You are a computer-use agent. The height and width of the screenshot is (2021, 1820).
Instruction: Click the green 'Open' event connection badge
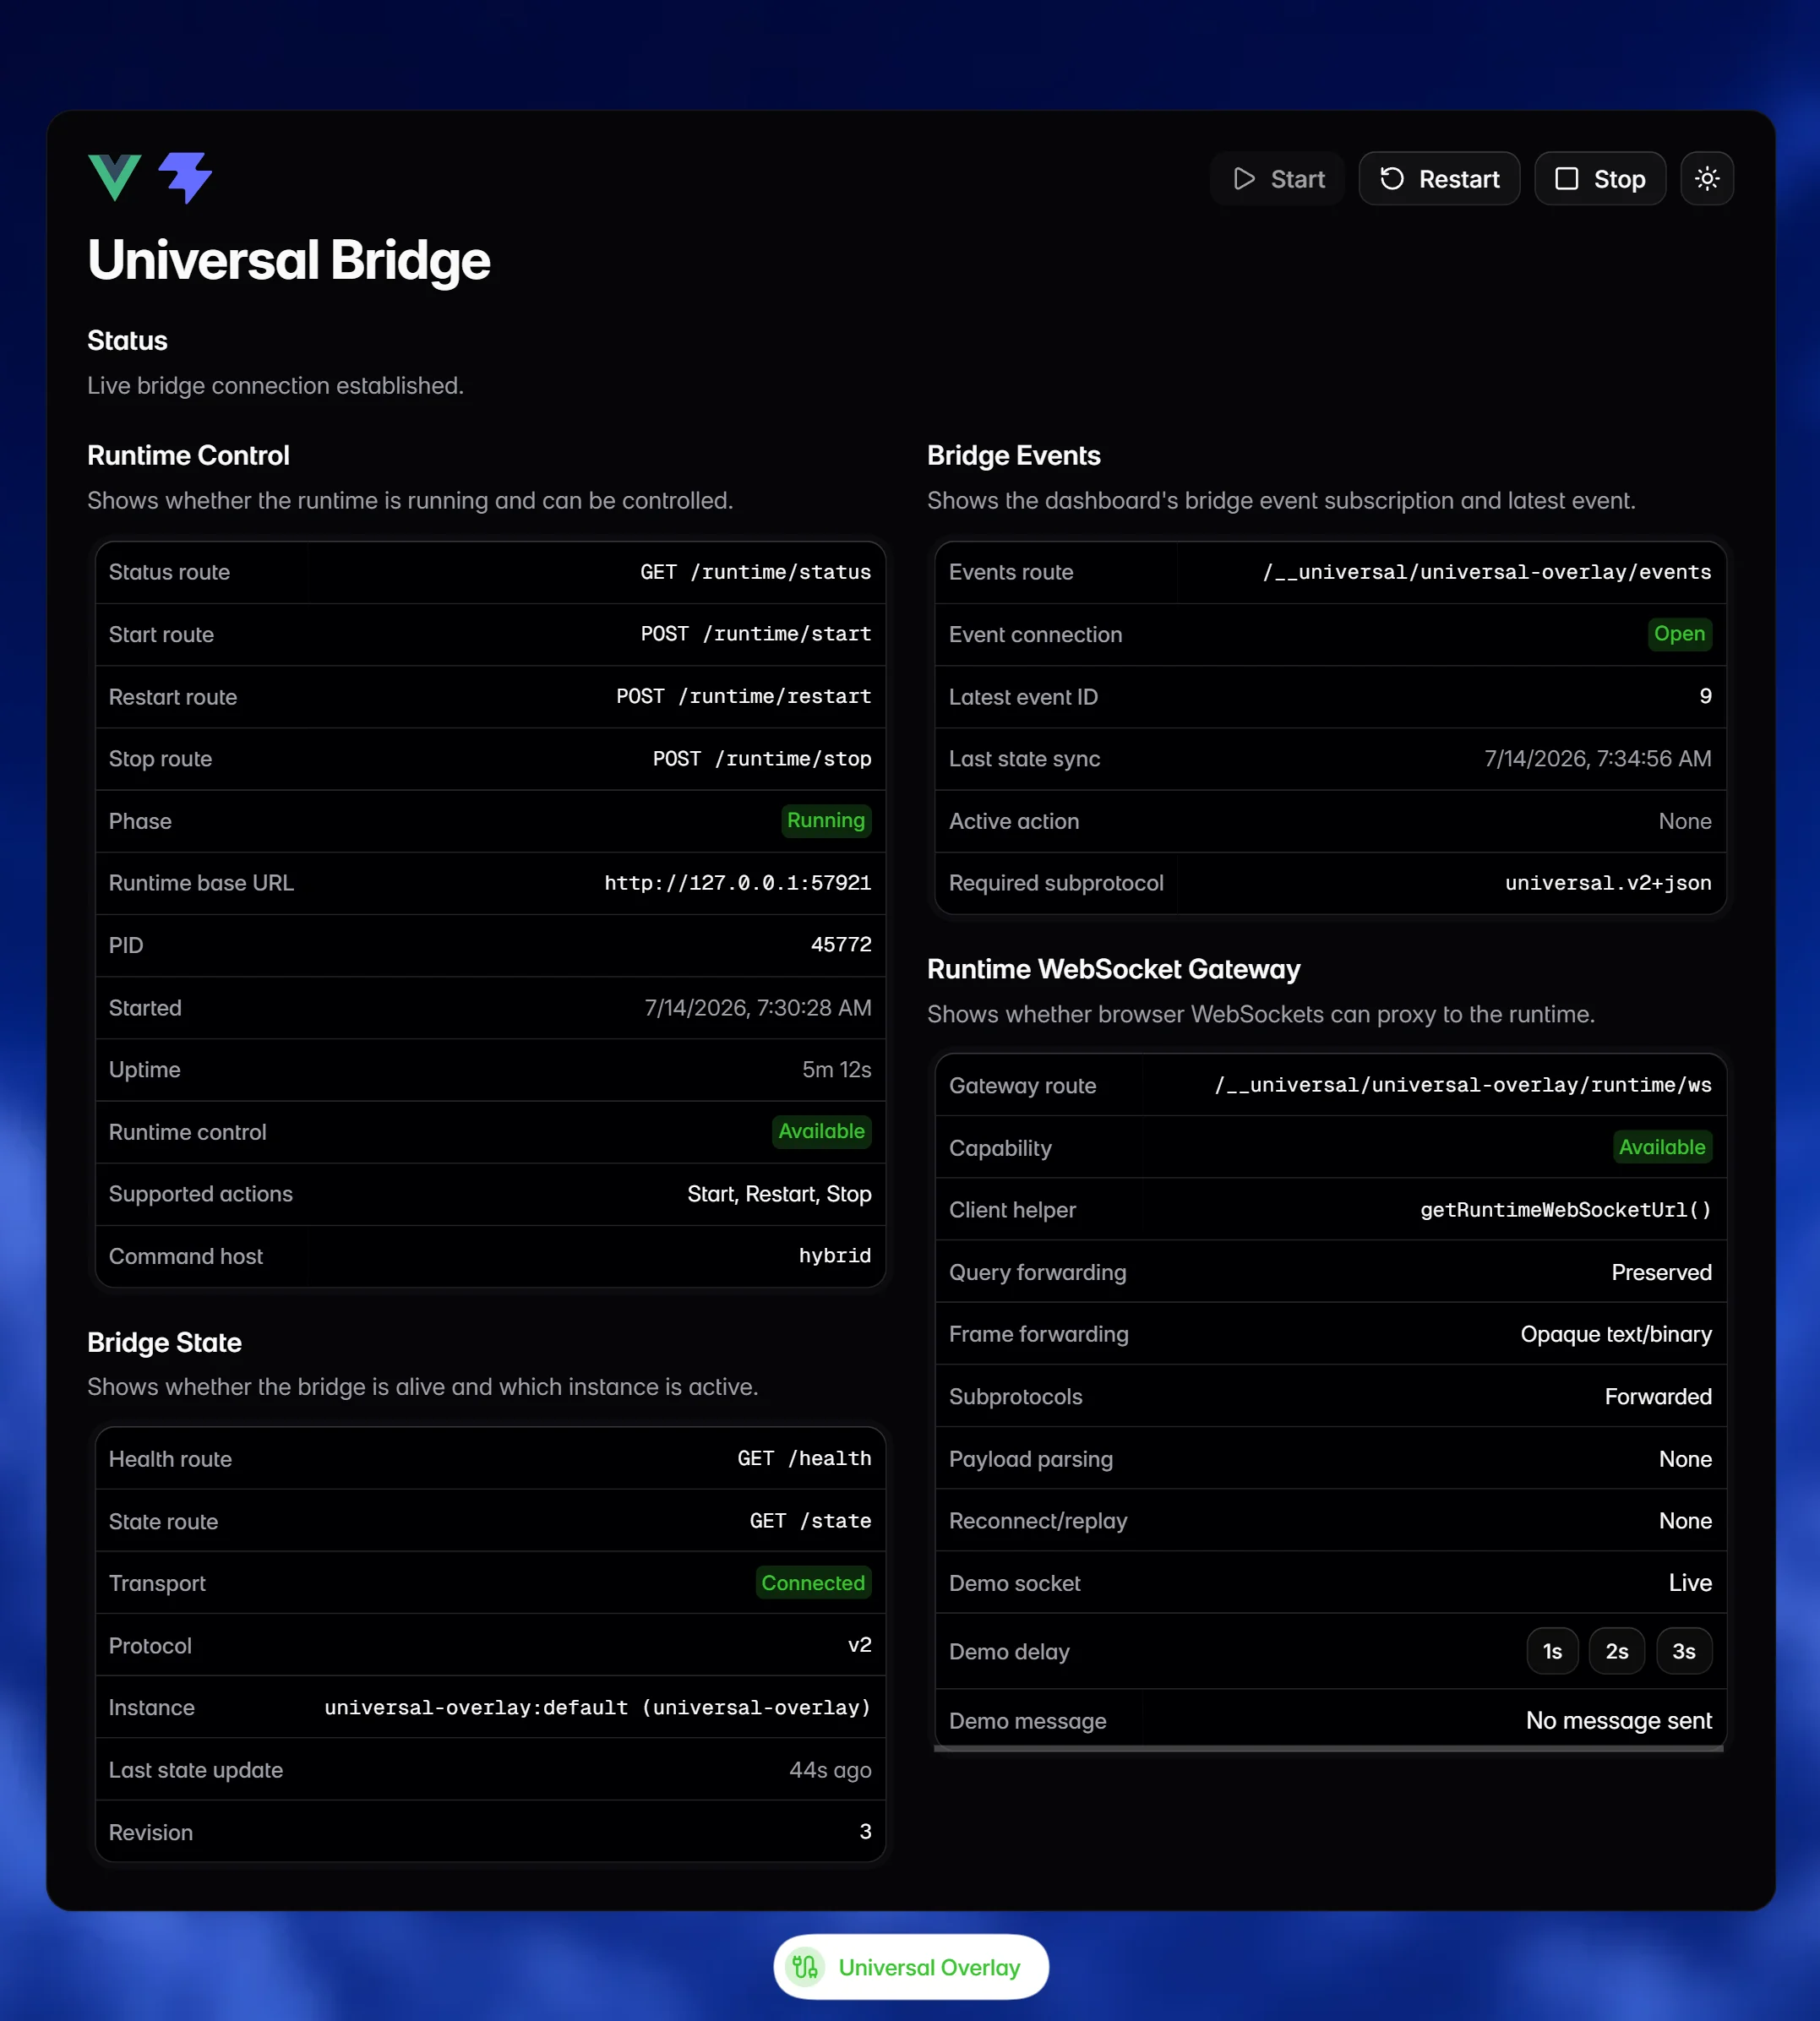[x=1680, y=633]
